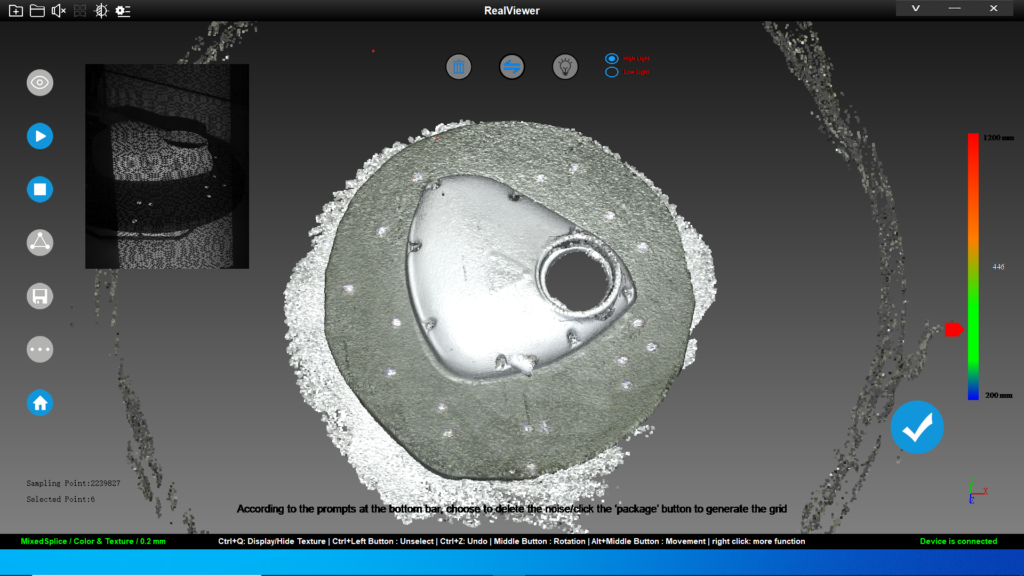Select the Low Light radio button
This screenshot has height=576, width=1024.
pos(611,72)
